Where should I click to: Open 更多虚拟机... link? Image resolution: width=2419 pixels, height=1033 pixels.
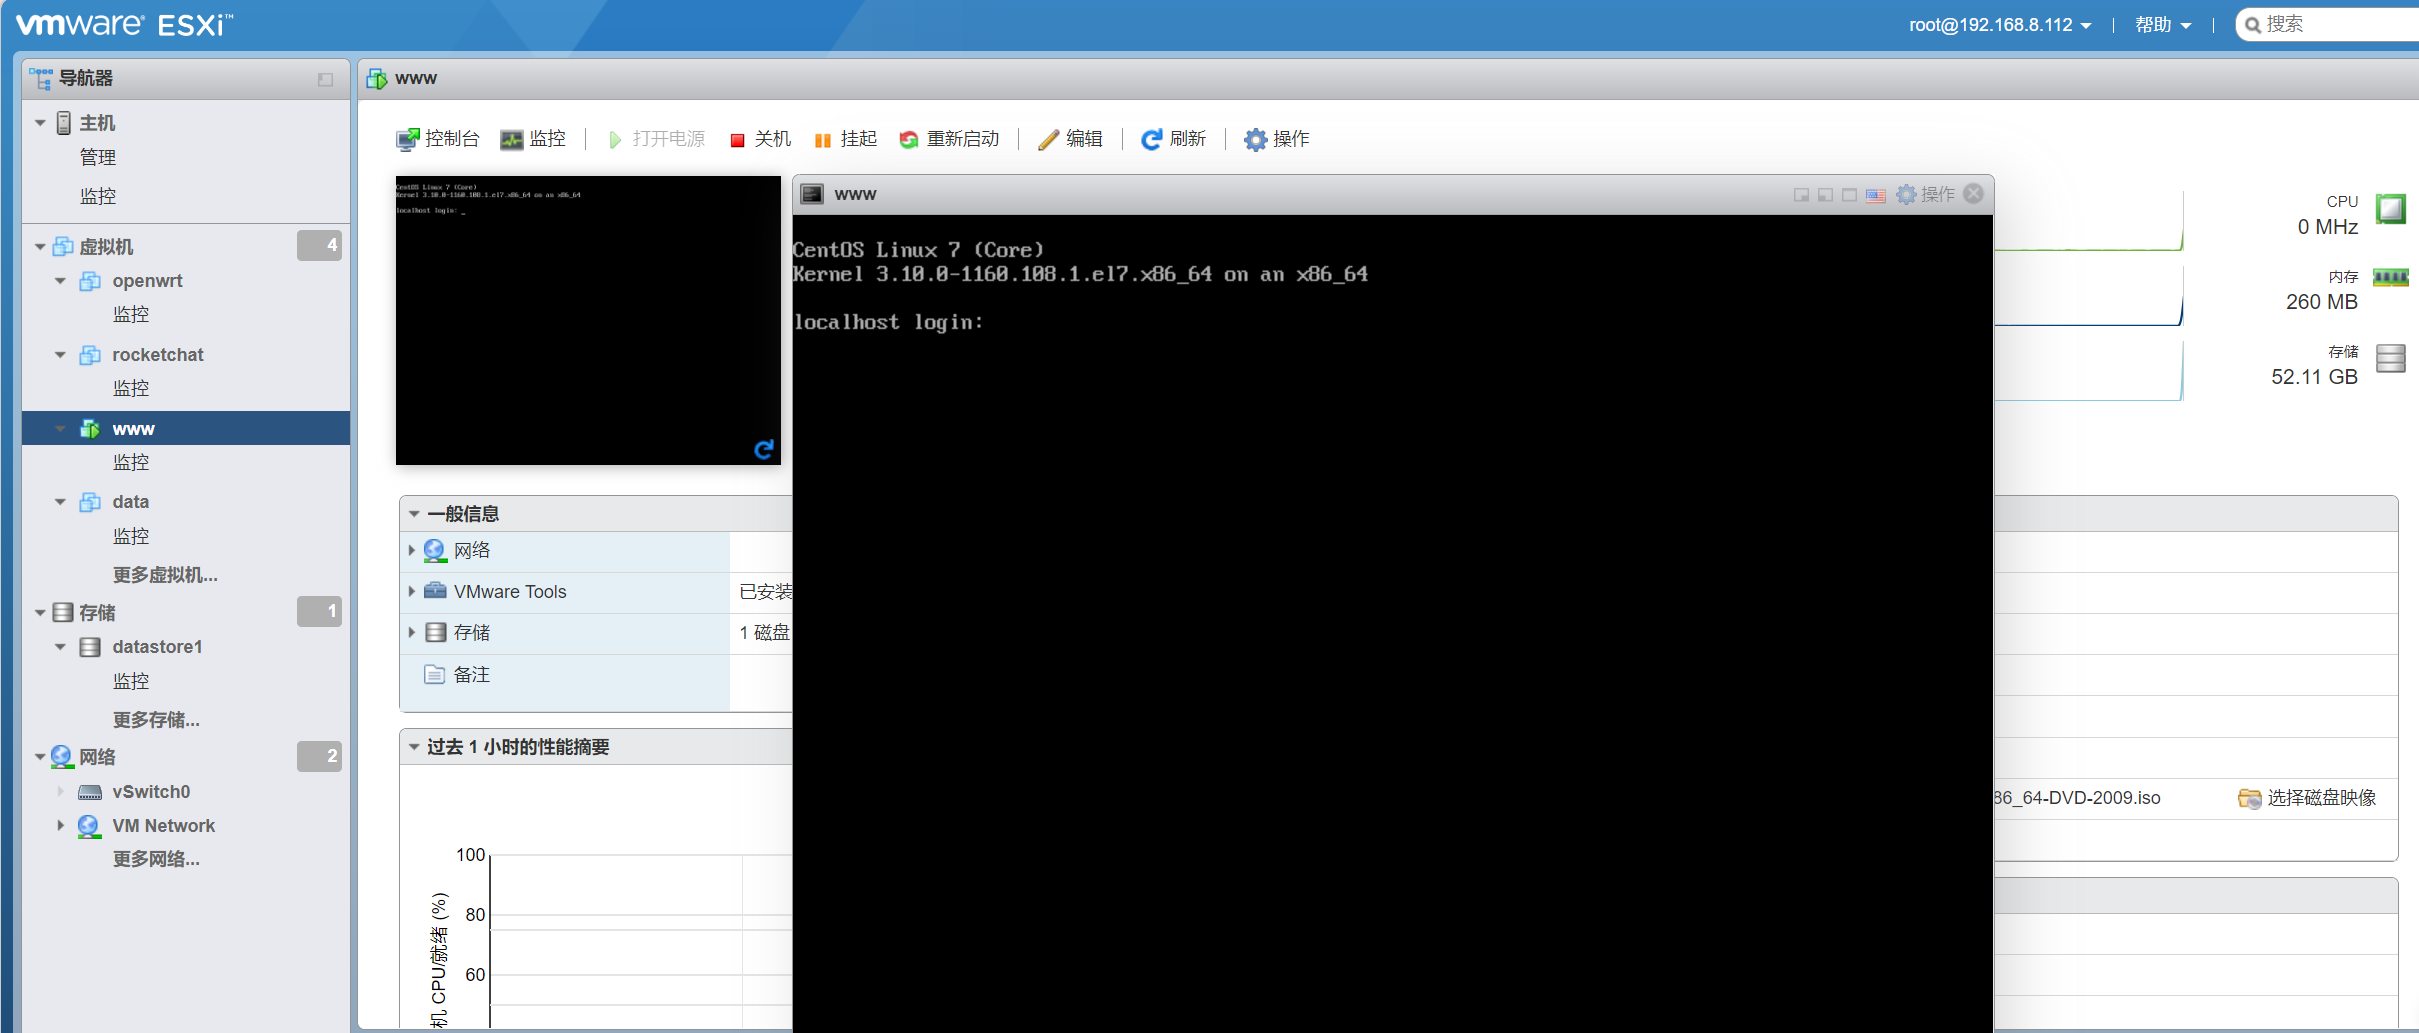coord(165,575)
